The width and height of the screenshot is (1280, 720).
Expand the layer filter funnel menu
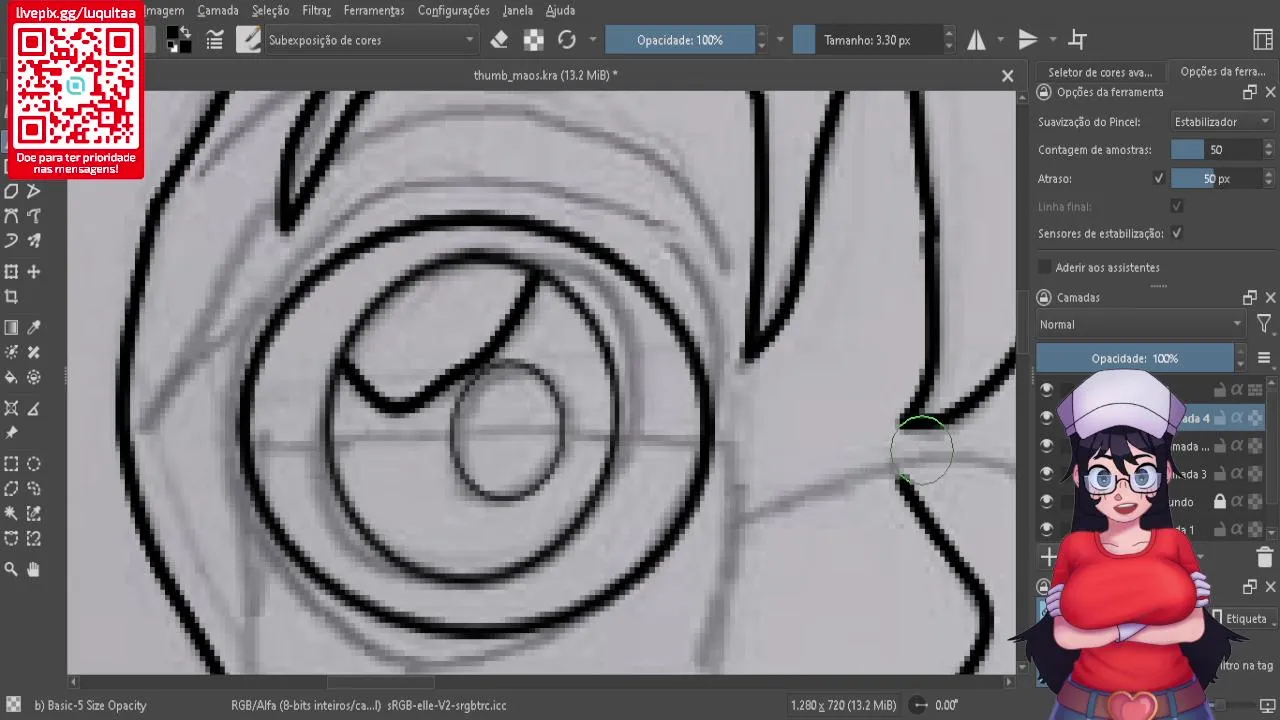[1264, 325]
